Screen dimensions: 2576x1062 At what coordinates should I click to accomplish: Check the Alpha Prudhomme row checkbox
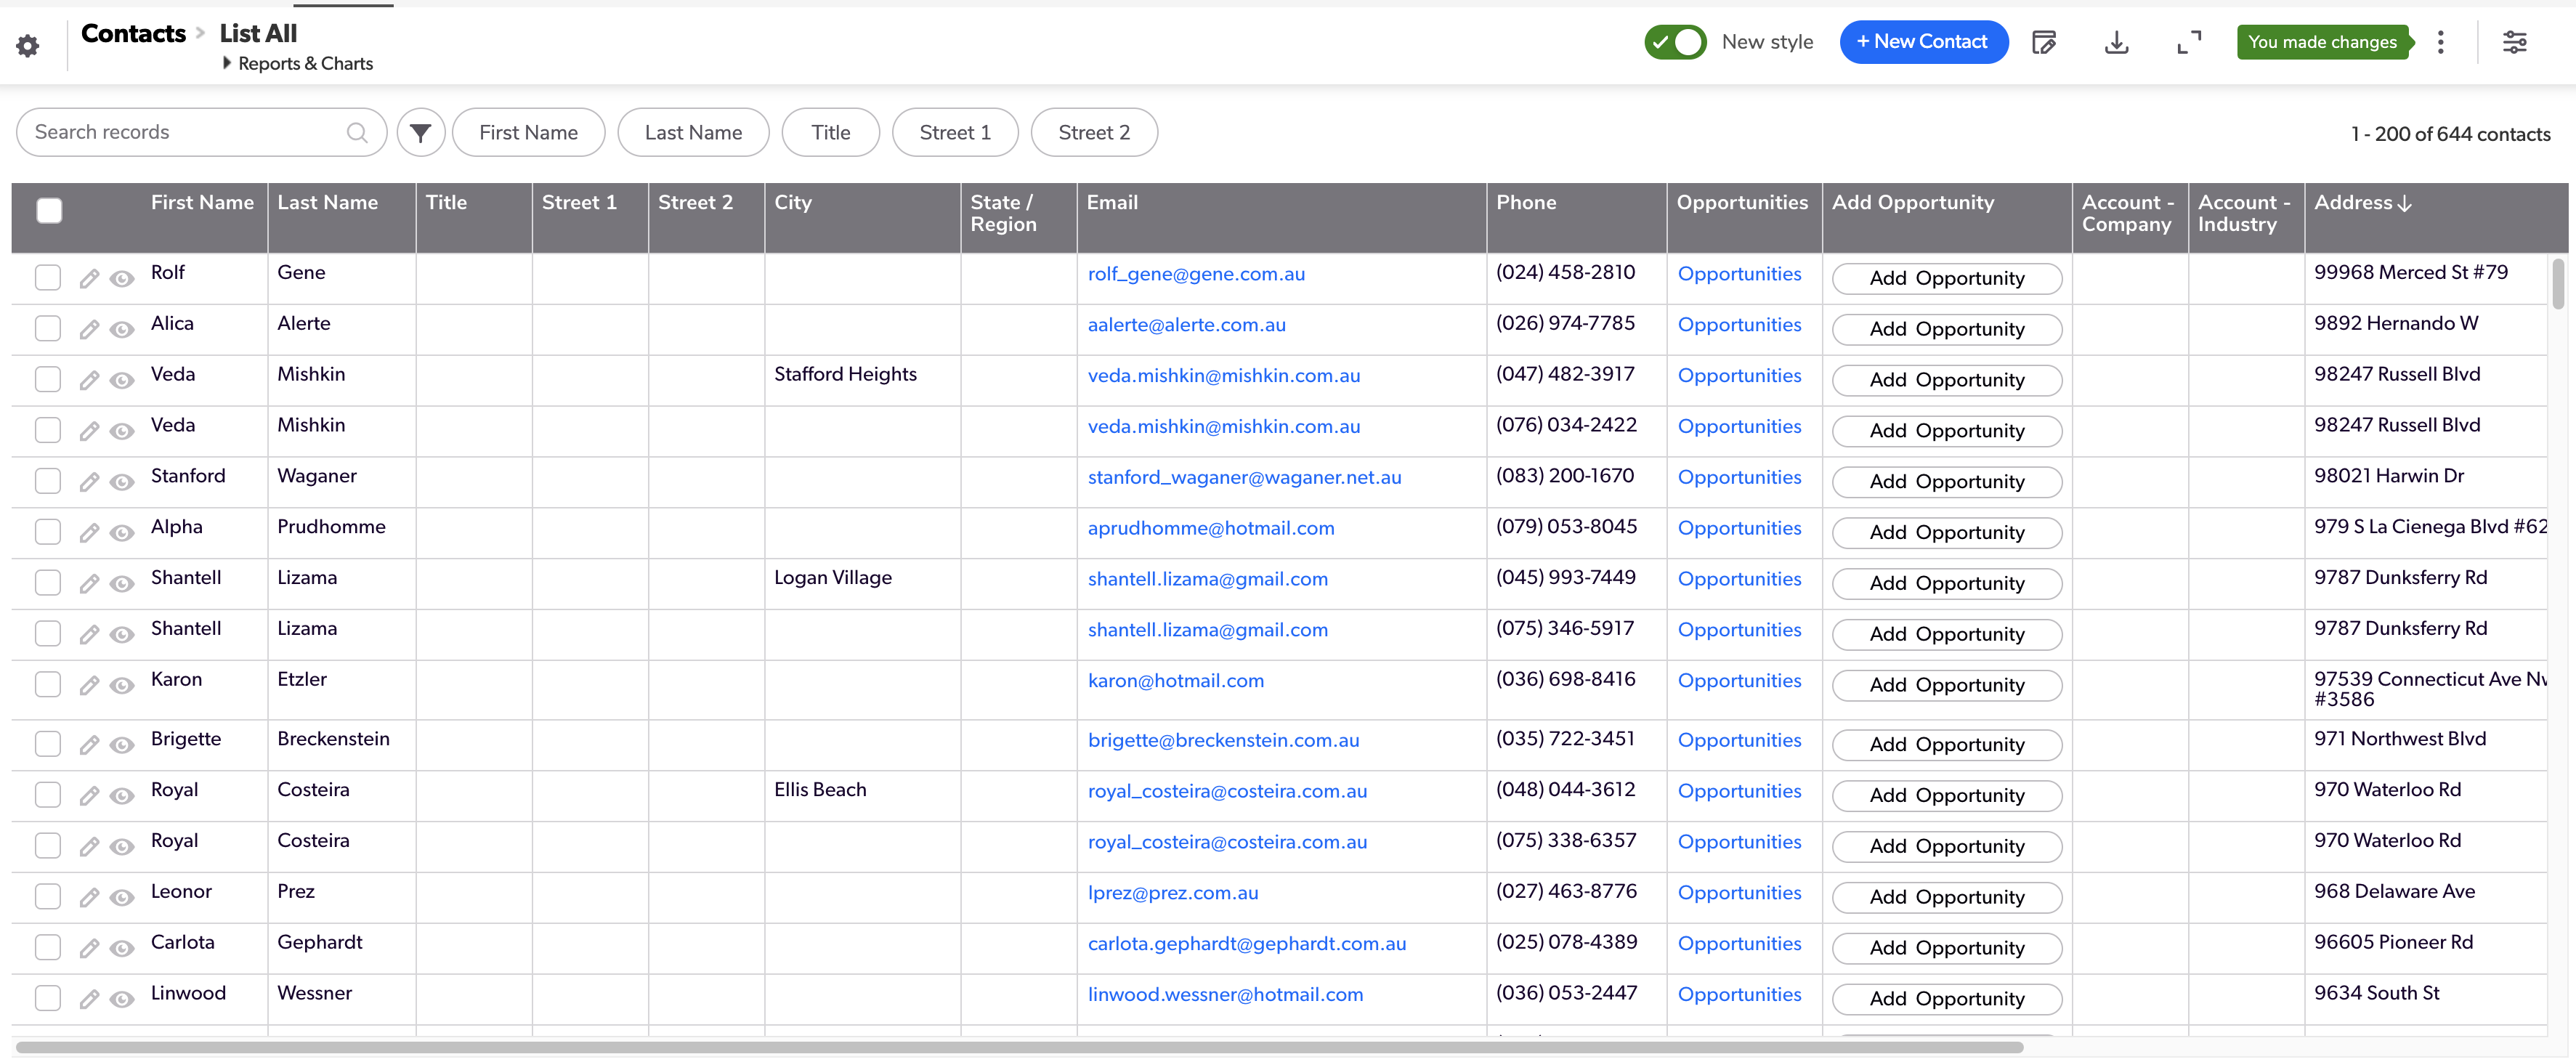point(48,532)
